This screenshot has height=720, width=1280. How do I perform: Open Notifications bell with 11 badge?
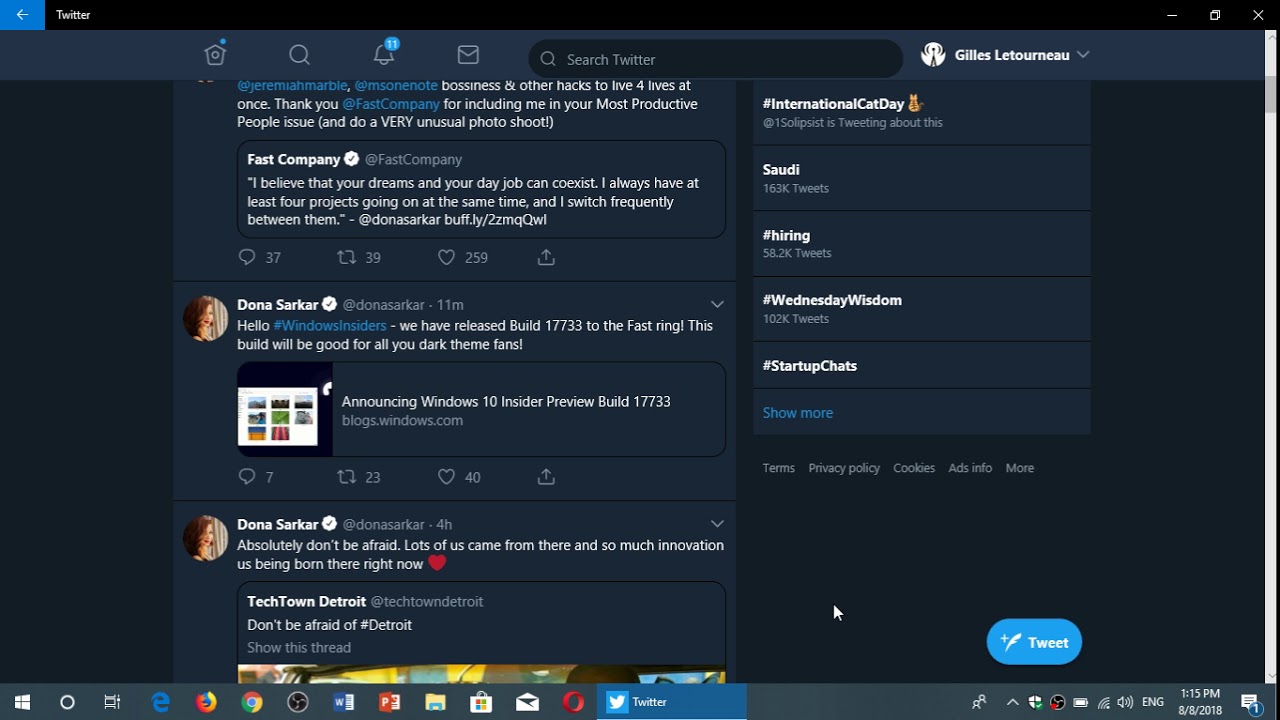point(384,53)
